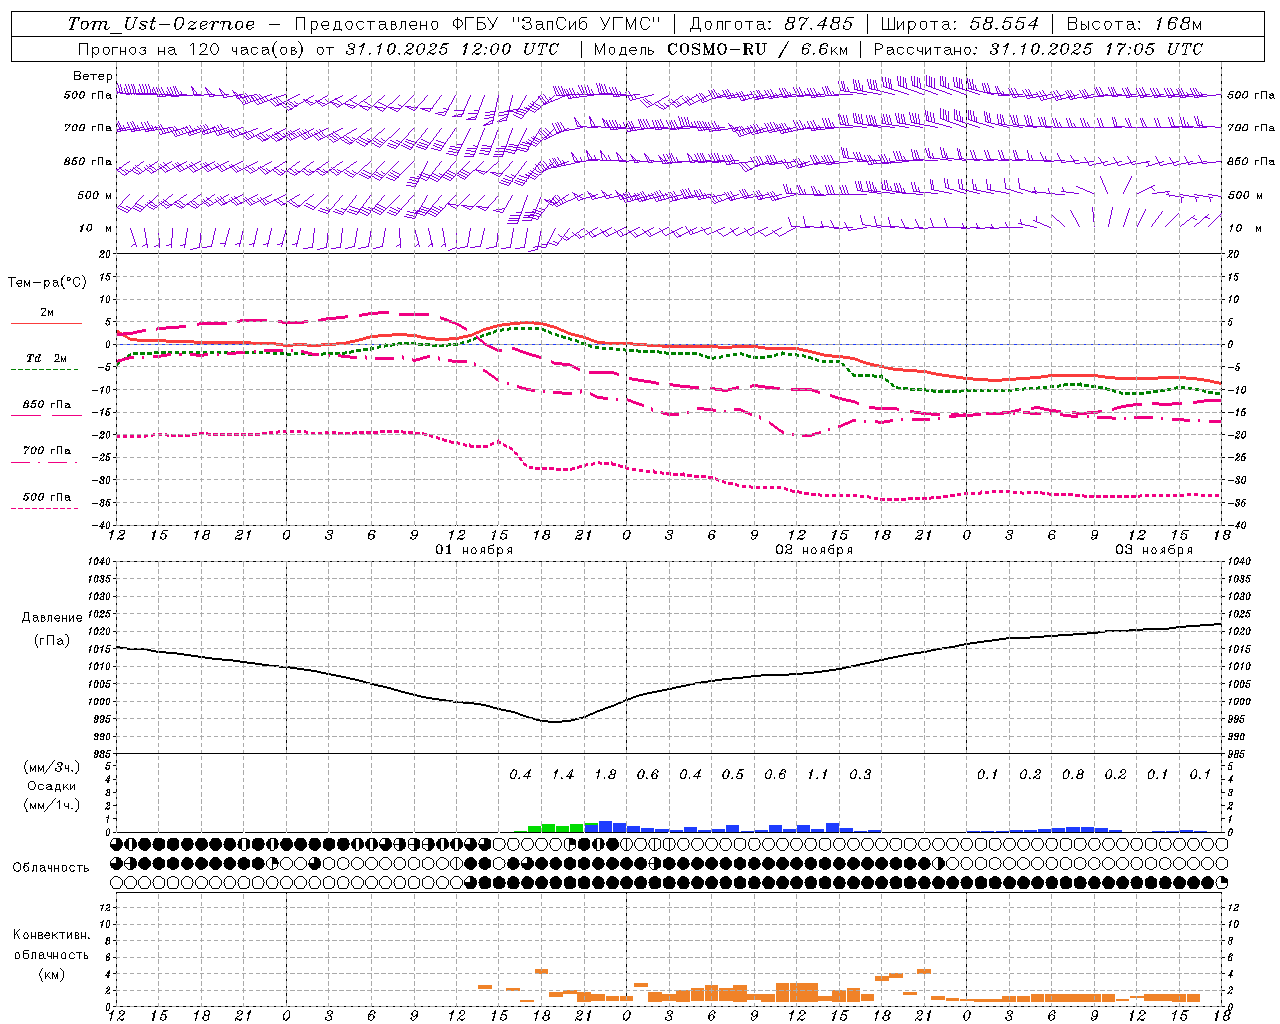1280x1024 pixels.
Task: Click the Осадки panel label
Action: 52,786
